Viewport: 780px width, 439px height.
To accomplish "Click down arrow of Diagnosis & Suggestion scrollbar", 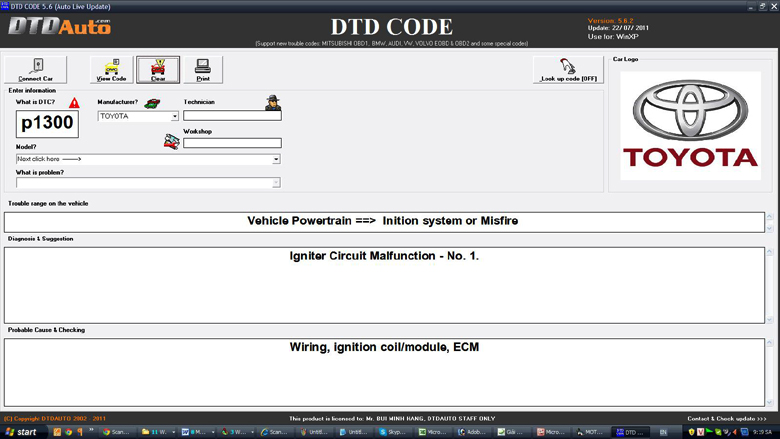I will [770, 320].
